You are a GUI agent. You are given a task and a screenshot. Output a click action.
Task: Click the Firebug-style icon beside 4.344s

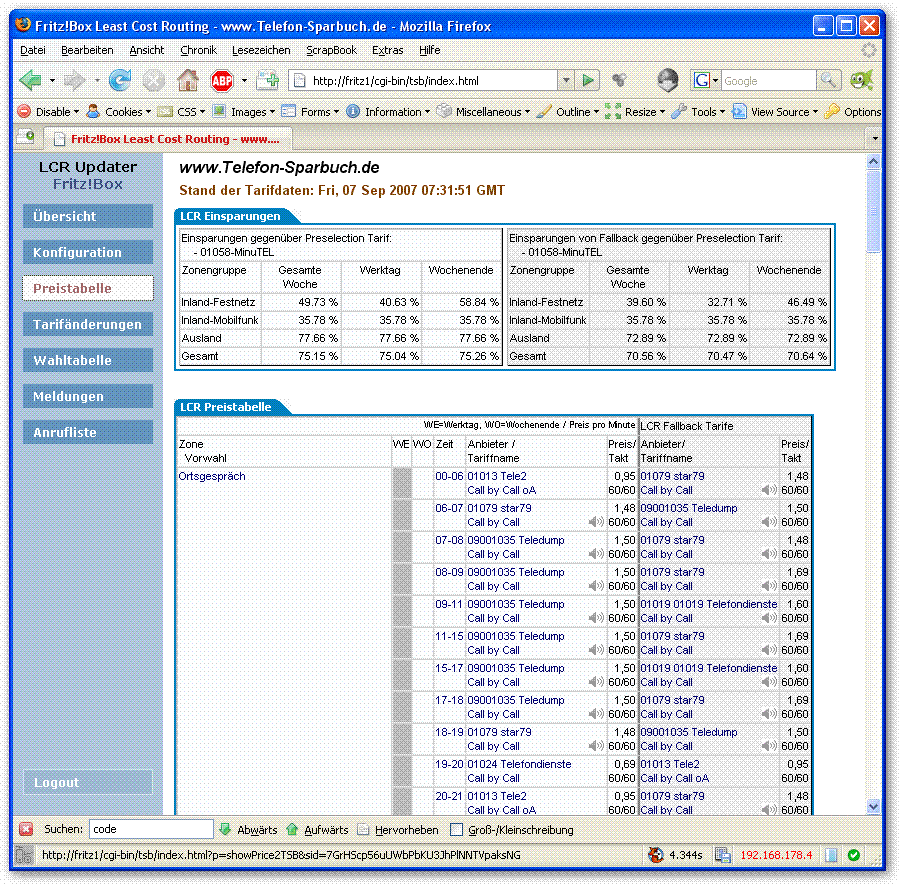(x=655, y=855)
